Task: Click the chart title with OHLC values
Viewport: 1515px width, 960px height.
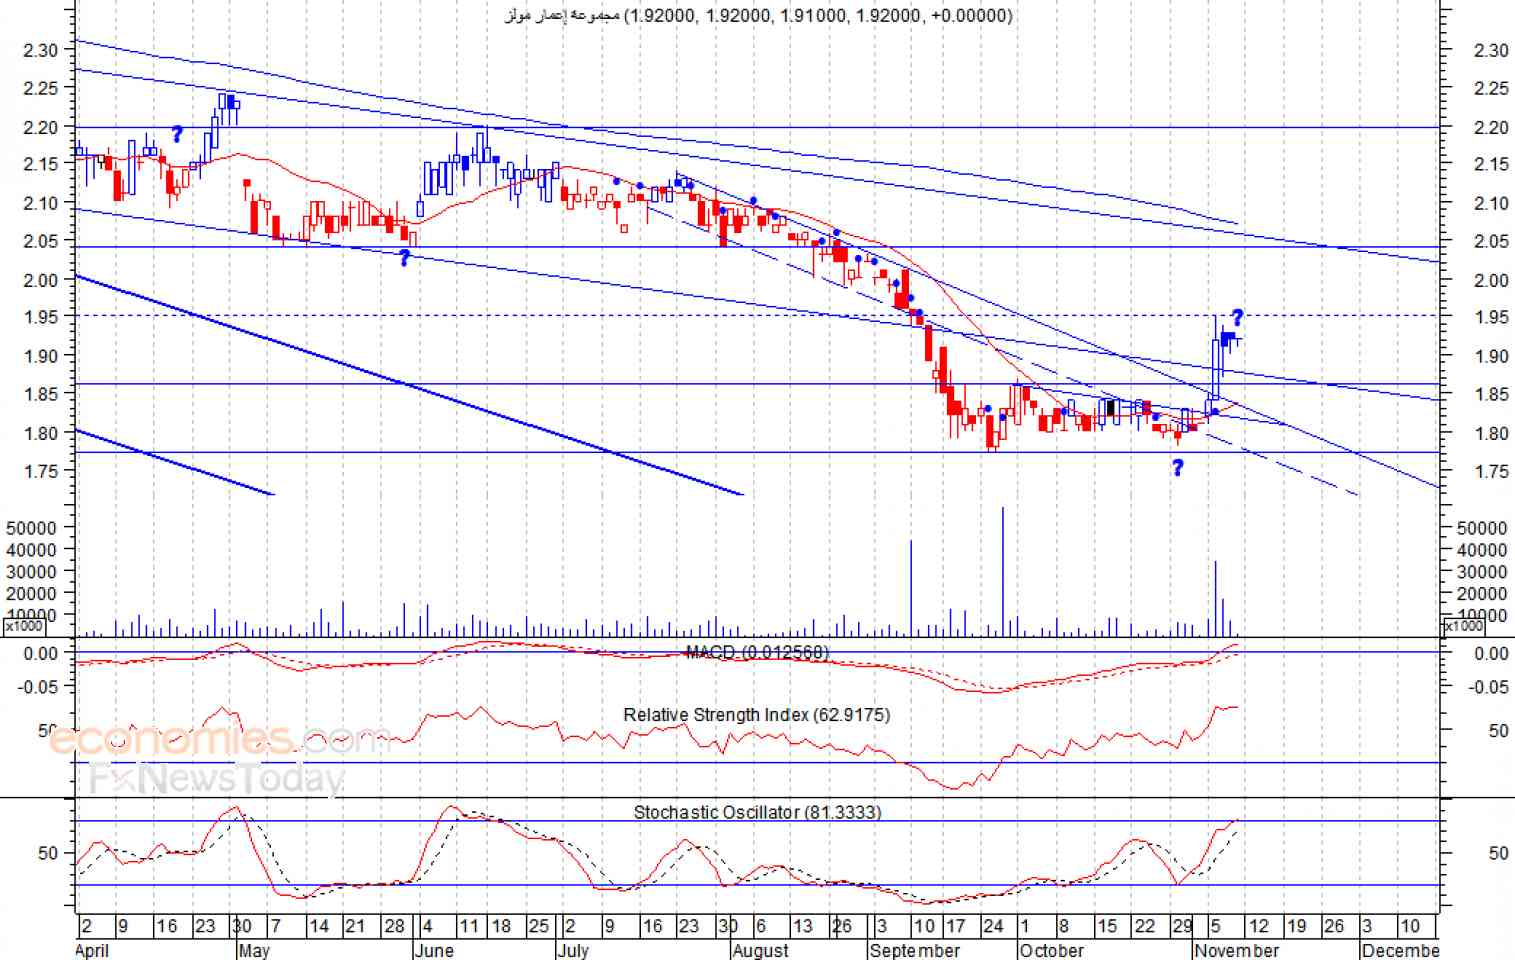Action: click(758, 15)
